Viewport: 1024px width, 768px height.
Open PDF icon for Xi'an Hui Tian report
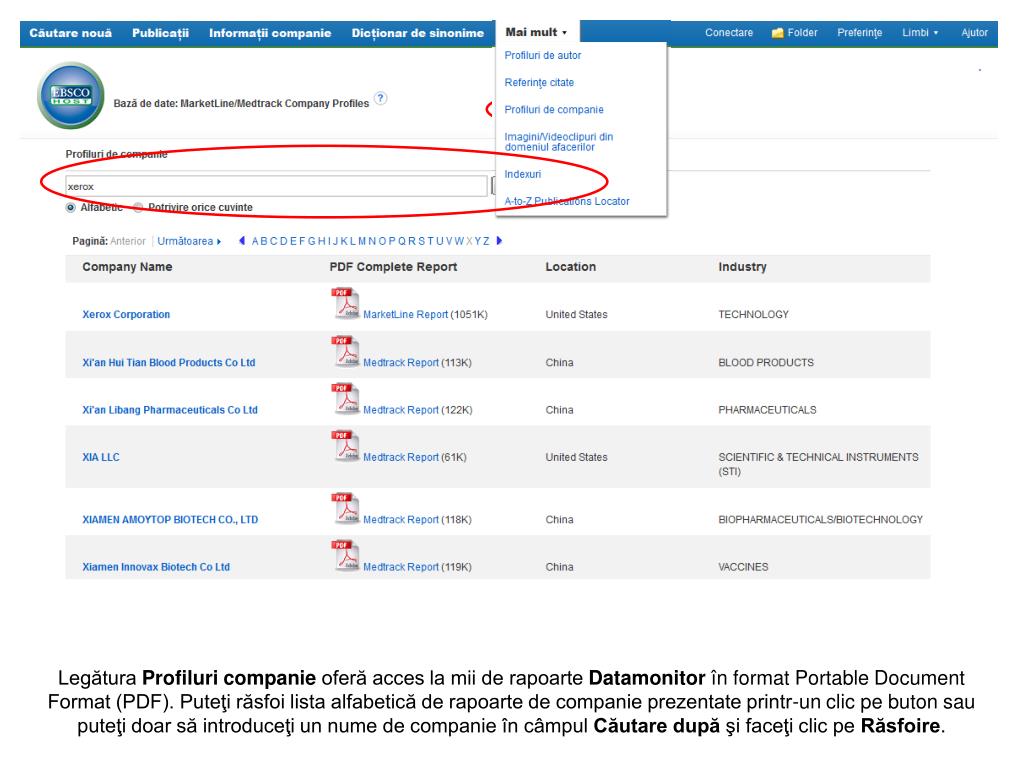[x=345, y=352]
